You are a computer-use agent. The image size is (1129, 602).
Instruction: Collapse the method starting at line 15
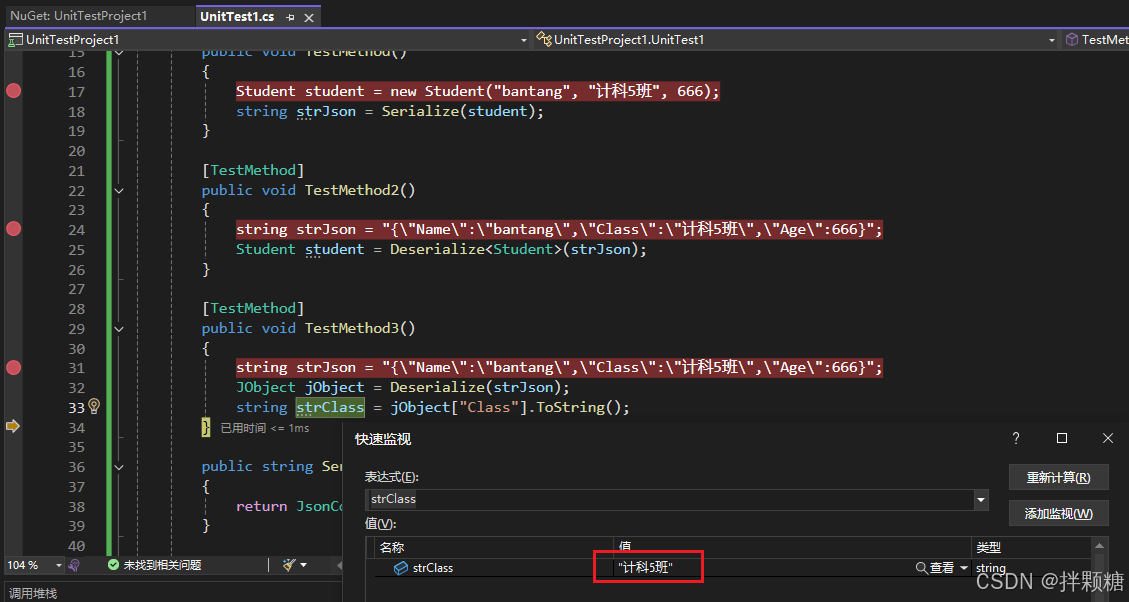click(119, 52)
